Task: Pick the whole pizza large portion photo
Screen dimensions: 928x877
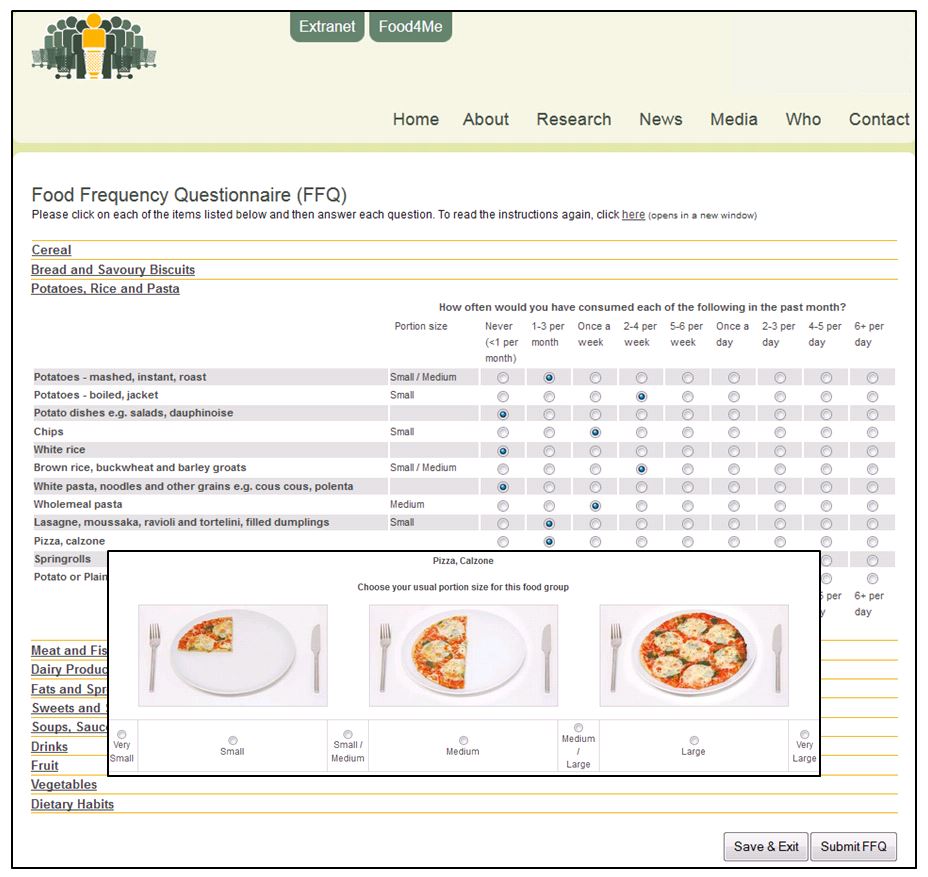Action: point(694,655)
